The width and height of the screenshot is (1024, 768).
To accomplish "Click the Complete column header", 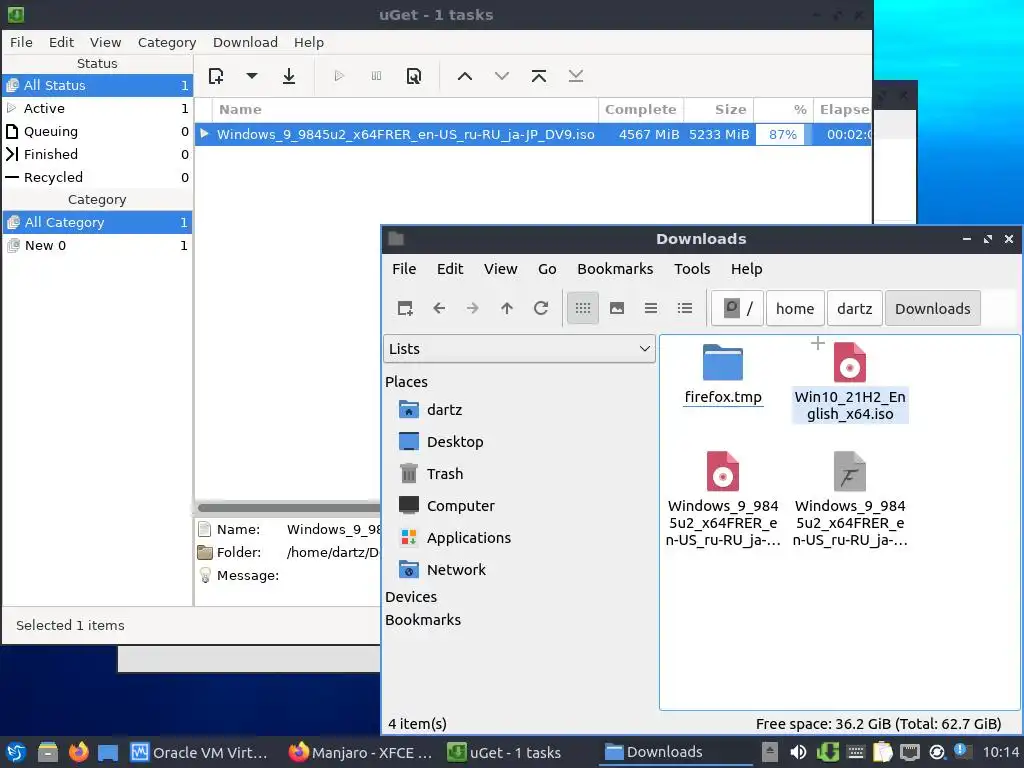I will pyautogui.click(x=641, y=110).
